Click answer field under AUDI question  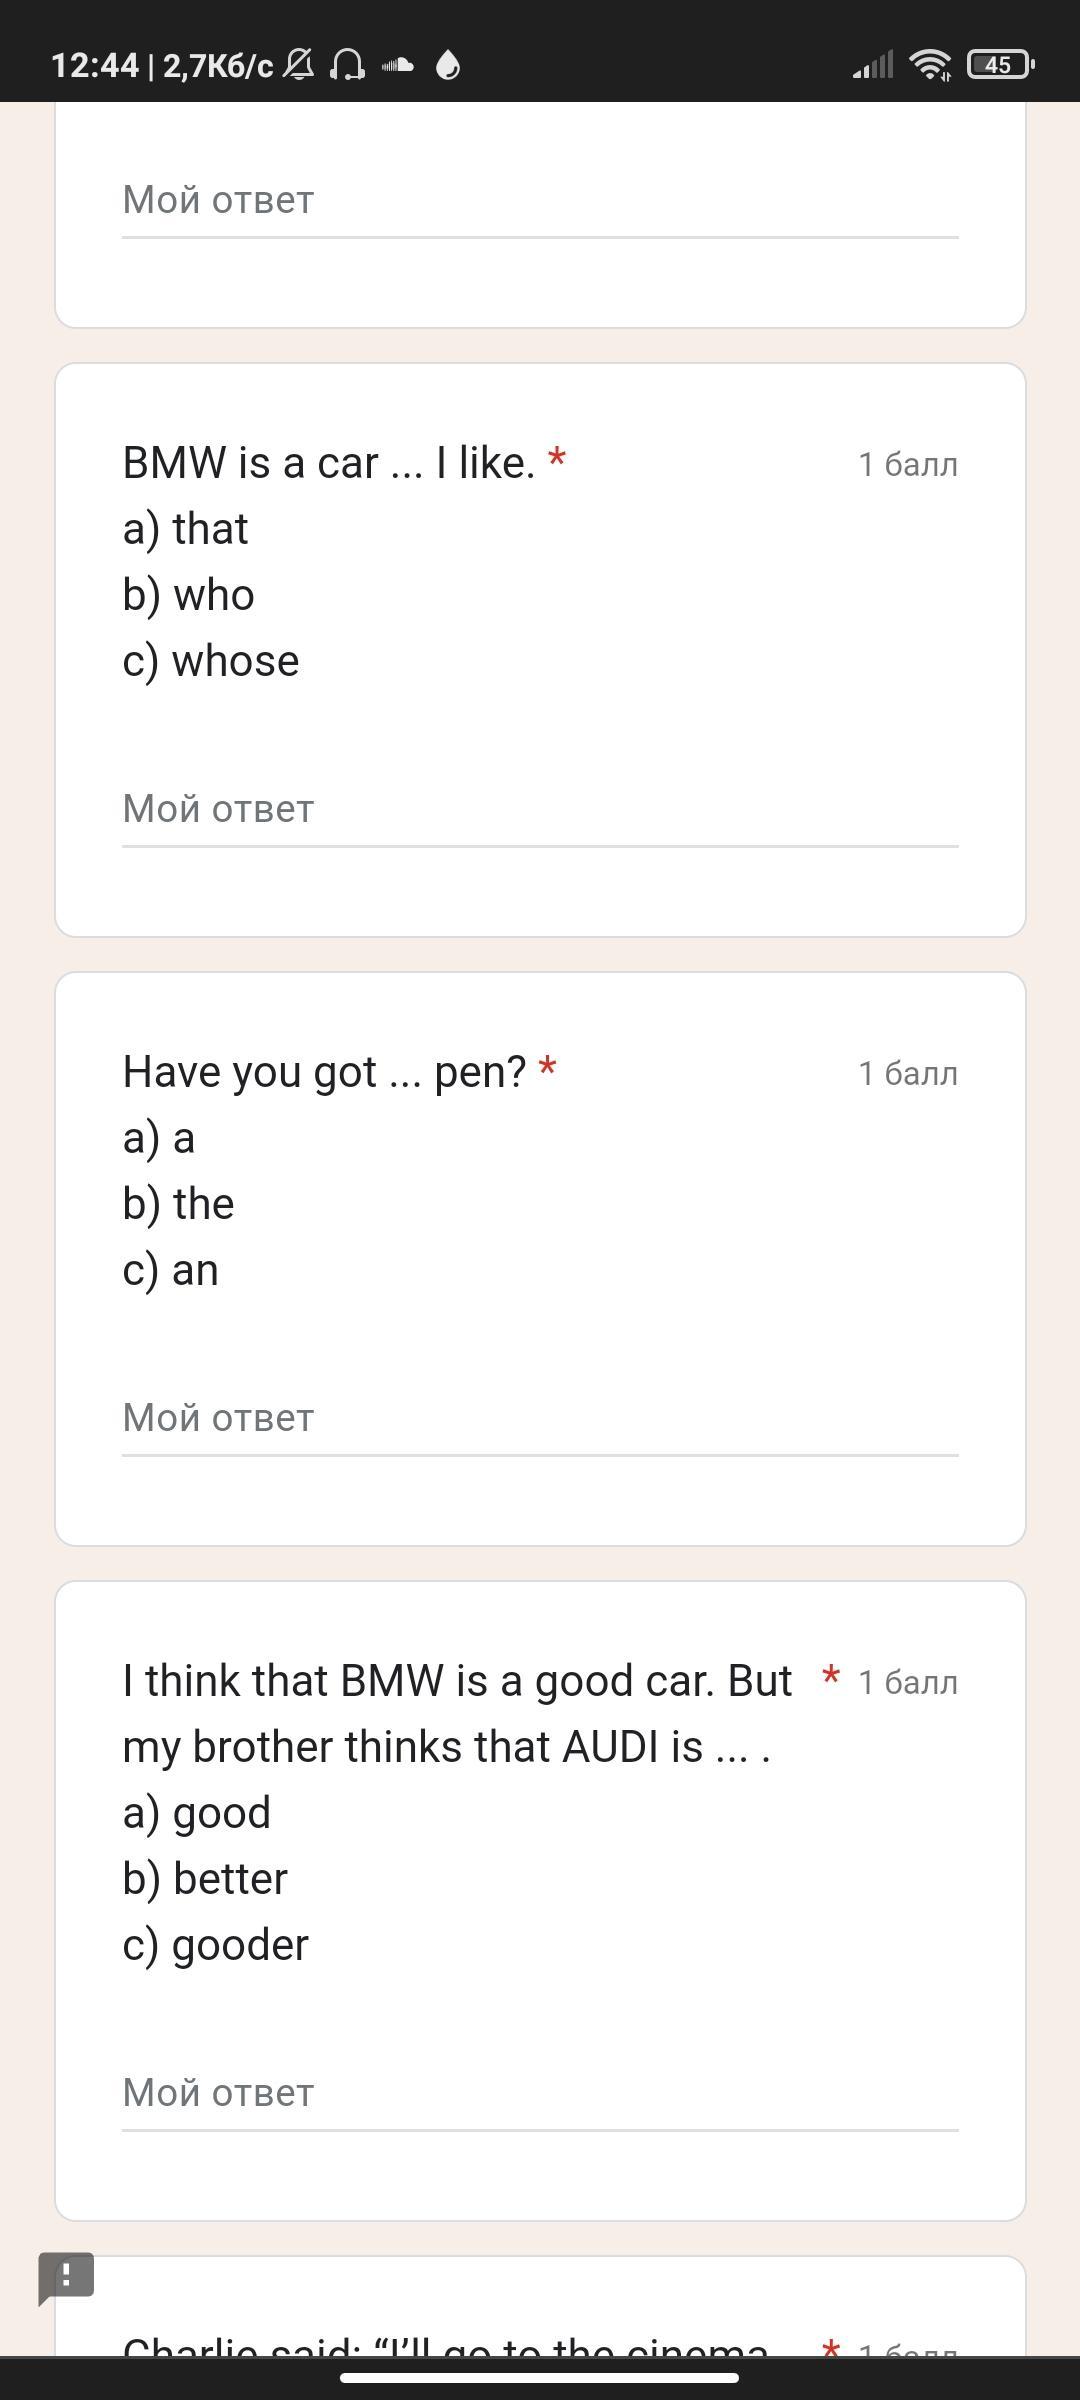click(540, 2093)
